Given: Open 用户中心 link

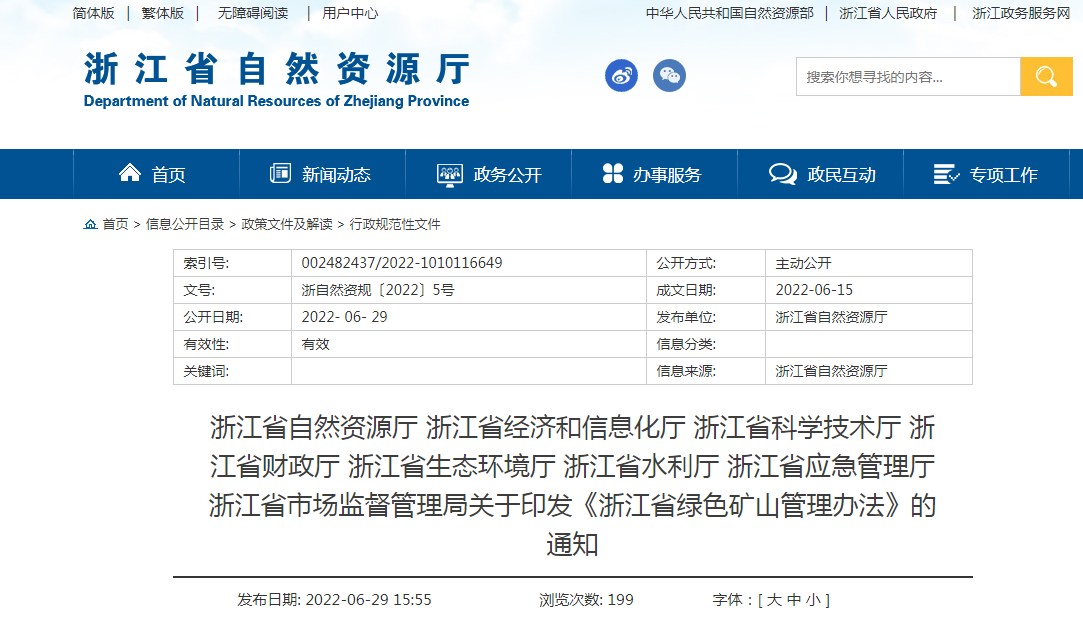Looking at the screenshot, I should coord(350,13).
